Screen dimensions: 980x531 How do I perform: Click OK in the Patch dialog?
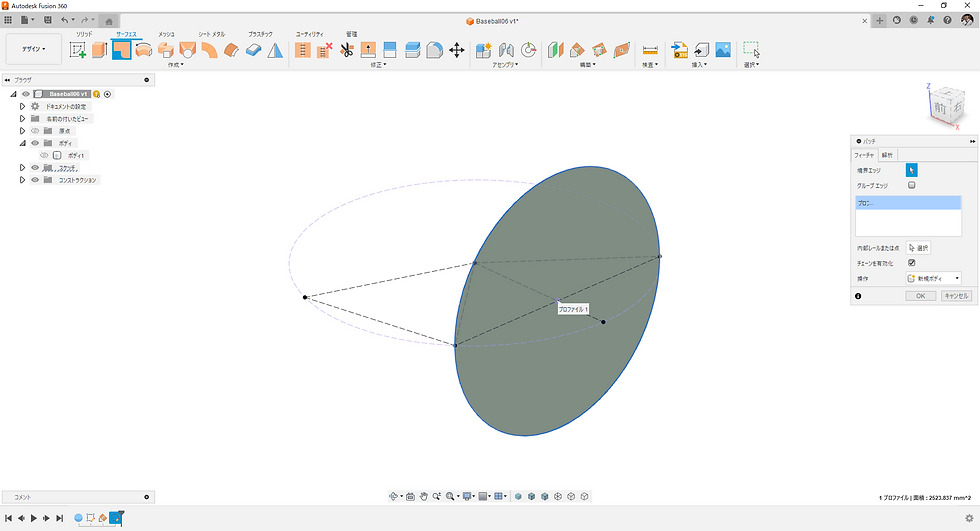tap(921, 296)
